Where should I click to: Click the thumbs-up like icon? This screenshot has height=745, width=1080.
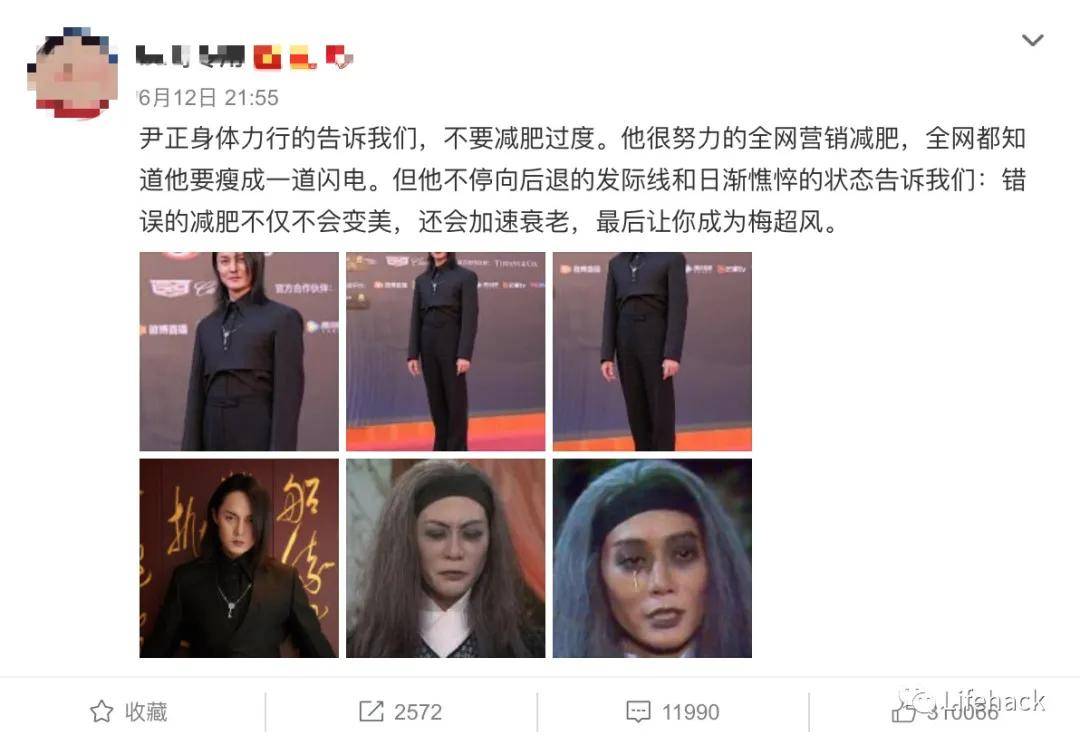pos(904,711)
